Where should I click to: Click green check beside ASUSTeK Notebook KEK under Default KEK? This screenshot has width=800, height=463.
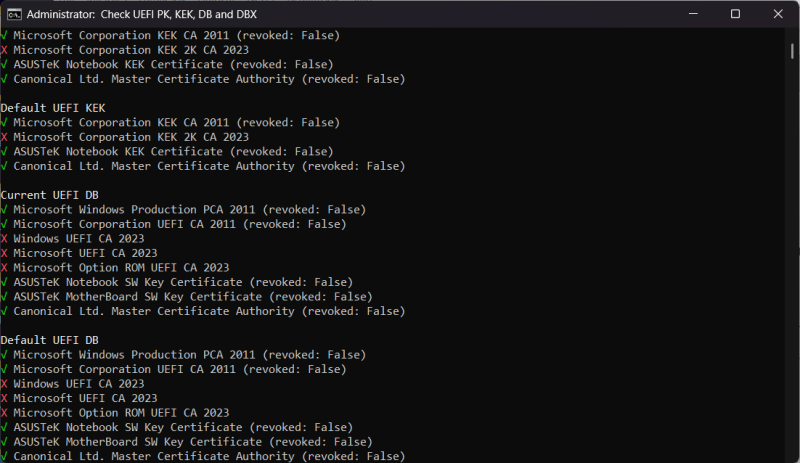[4, 152]
